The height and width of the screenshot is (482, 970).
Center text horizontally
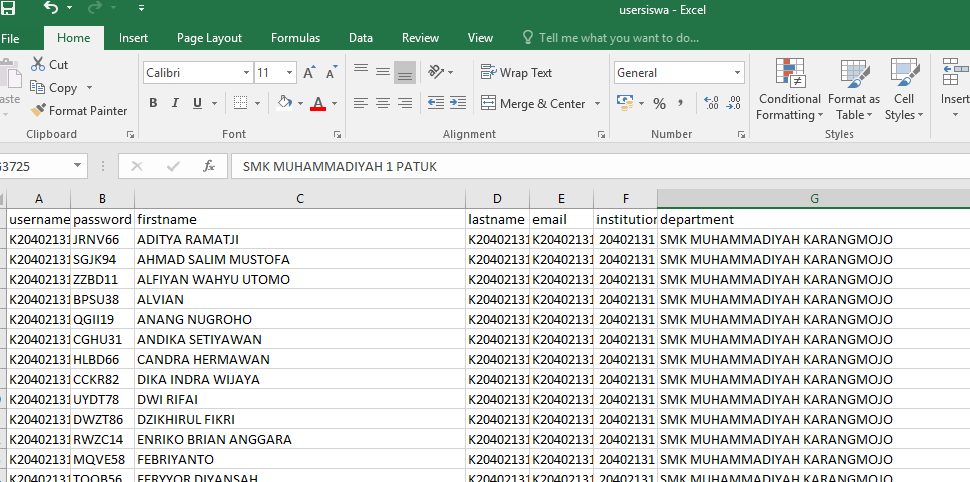coord(383,103)
